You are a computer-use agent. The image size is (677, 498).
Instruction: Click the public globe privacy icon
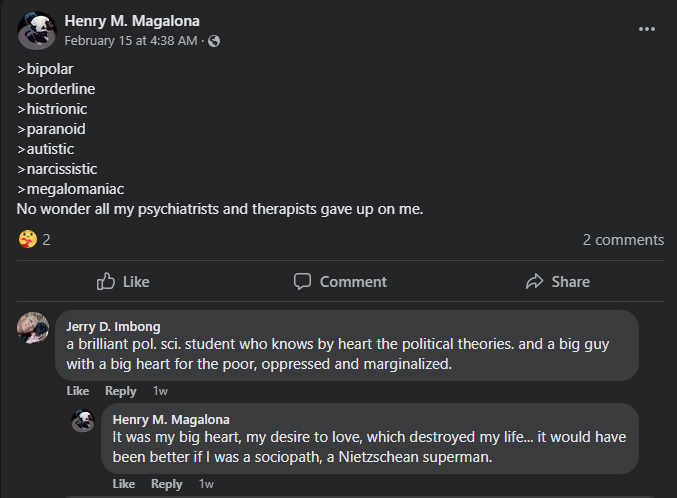click(x=214, y=42)
